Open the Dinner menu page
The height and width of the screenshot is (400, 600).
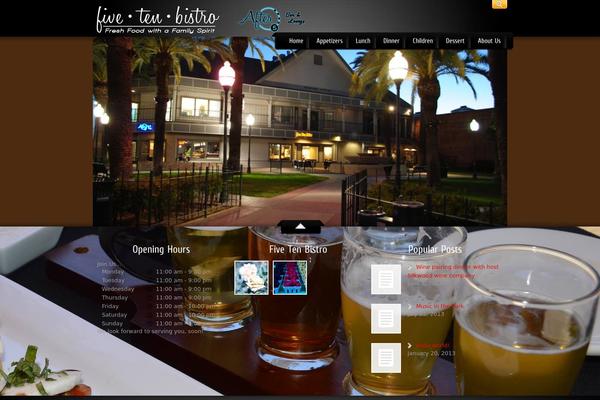click(391, 41)
